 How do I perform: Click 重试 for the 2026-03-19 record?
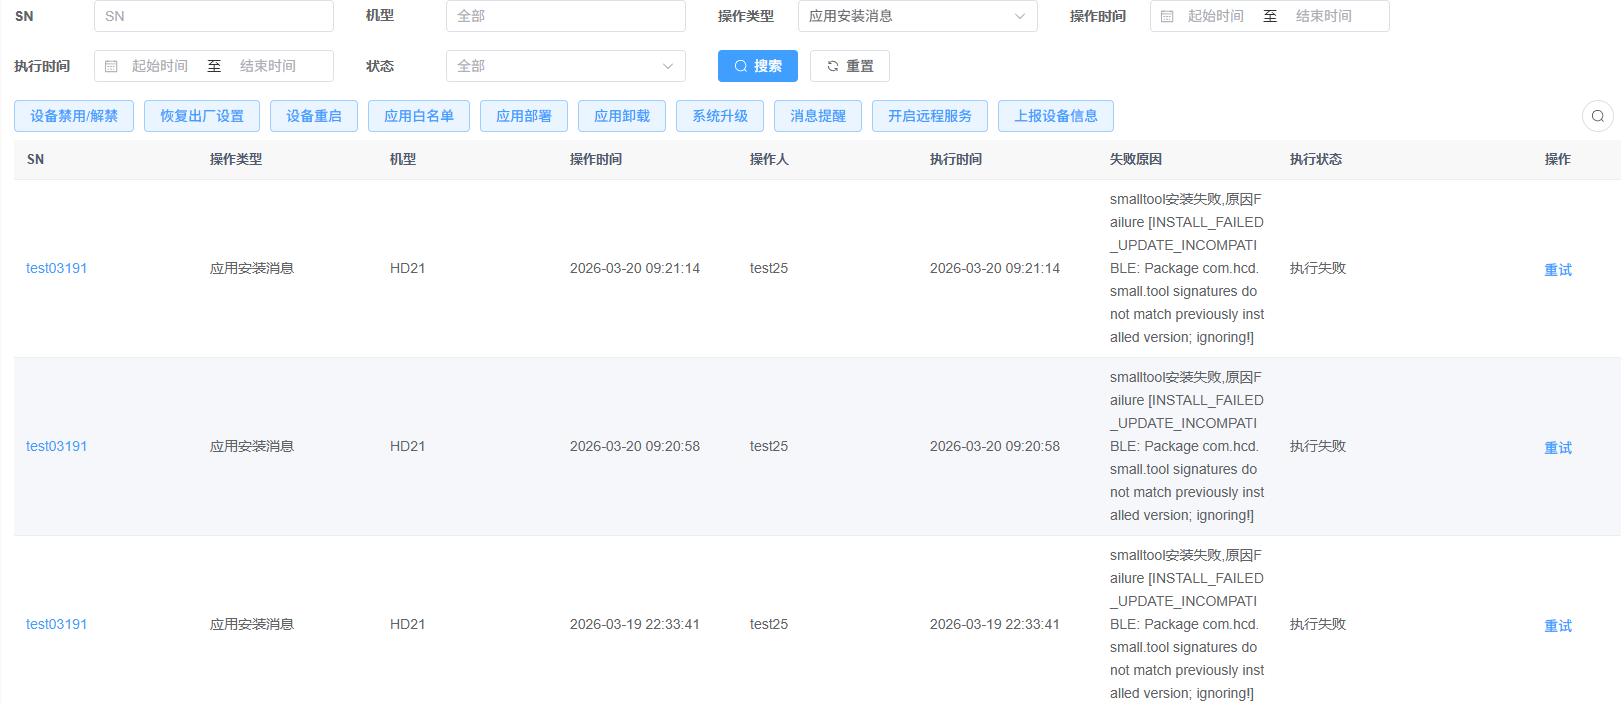(x=1558, y=625)
